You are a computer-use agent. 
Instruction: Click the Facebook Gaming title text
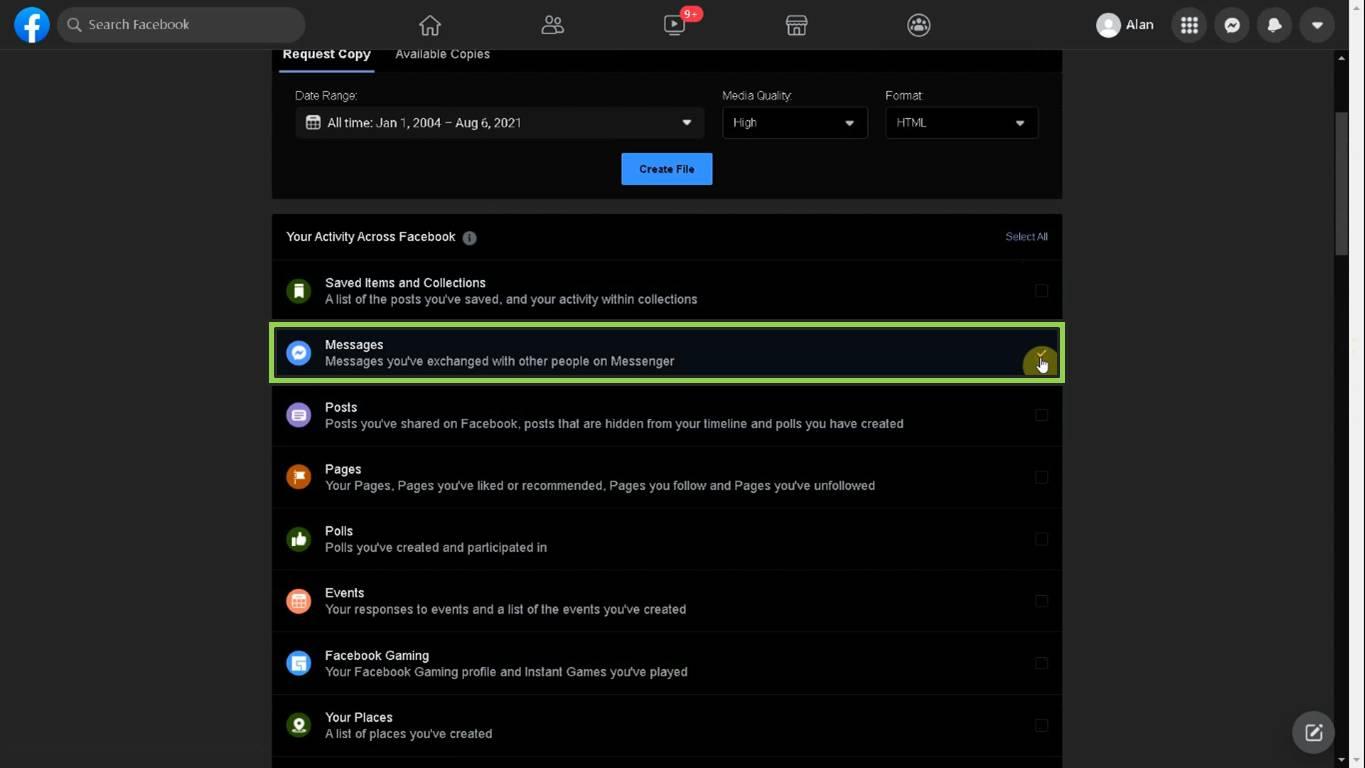tap(377, 655)
